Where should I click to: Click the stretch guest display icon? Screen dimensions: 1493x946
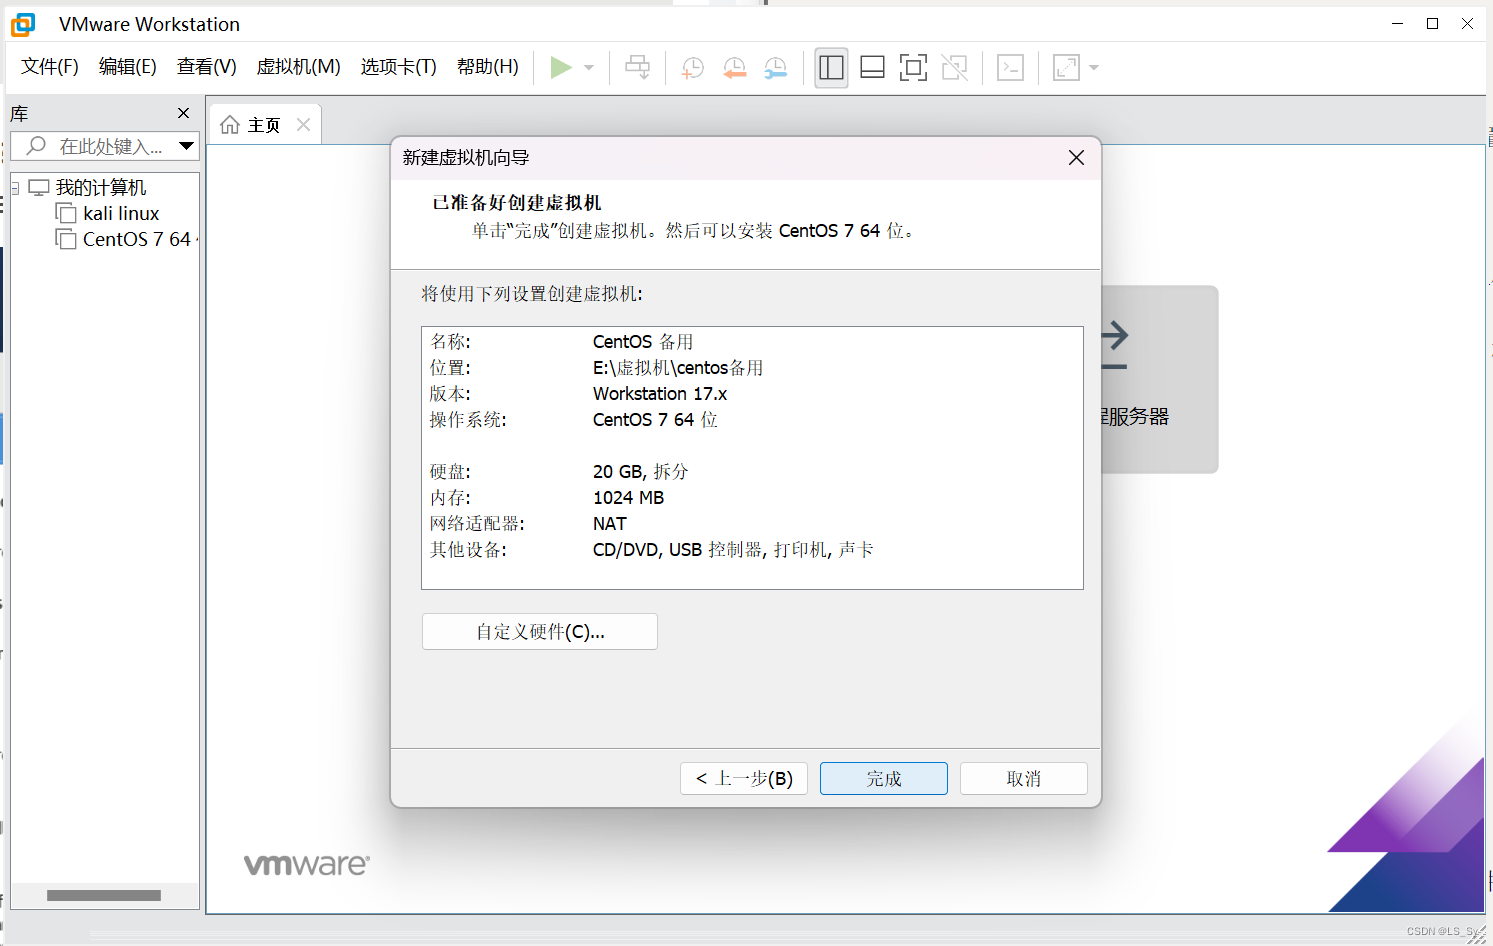(x=1067, y=67)
